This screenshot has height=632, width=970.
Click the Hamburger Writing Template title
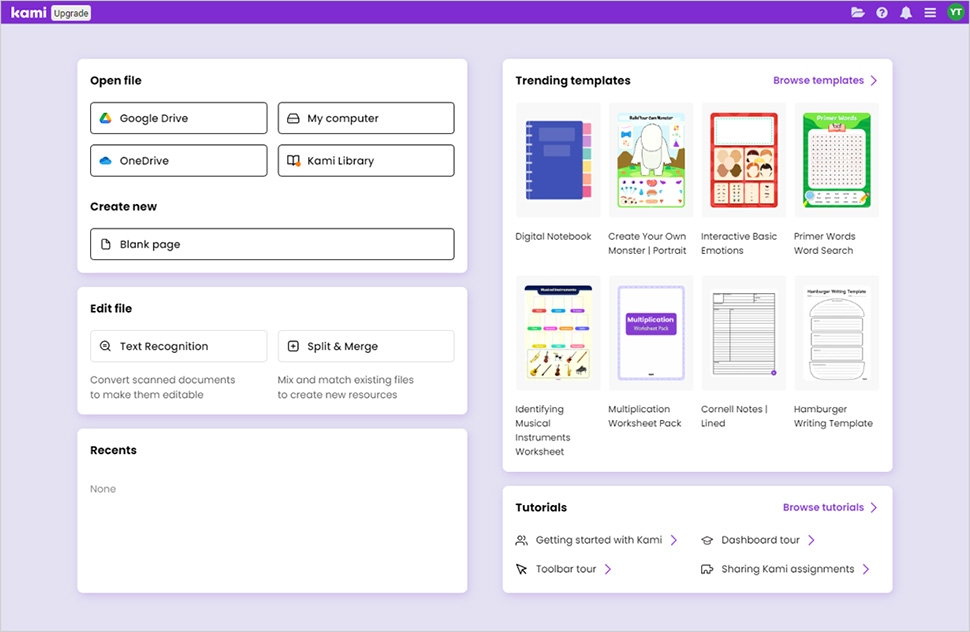click(x=833, y=416)
